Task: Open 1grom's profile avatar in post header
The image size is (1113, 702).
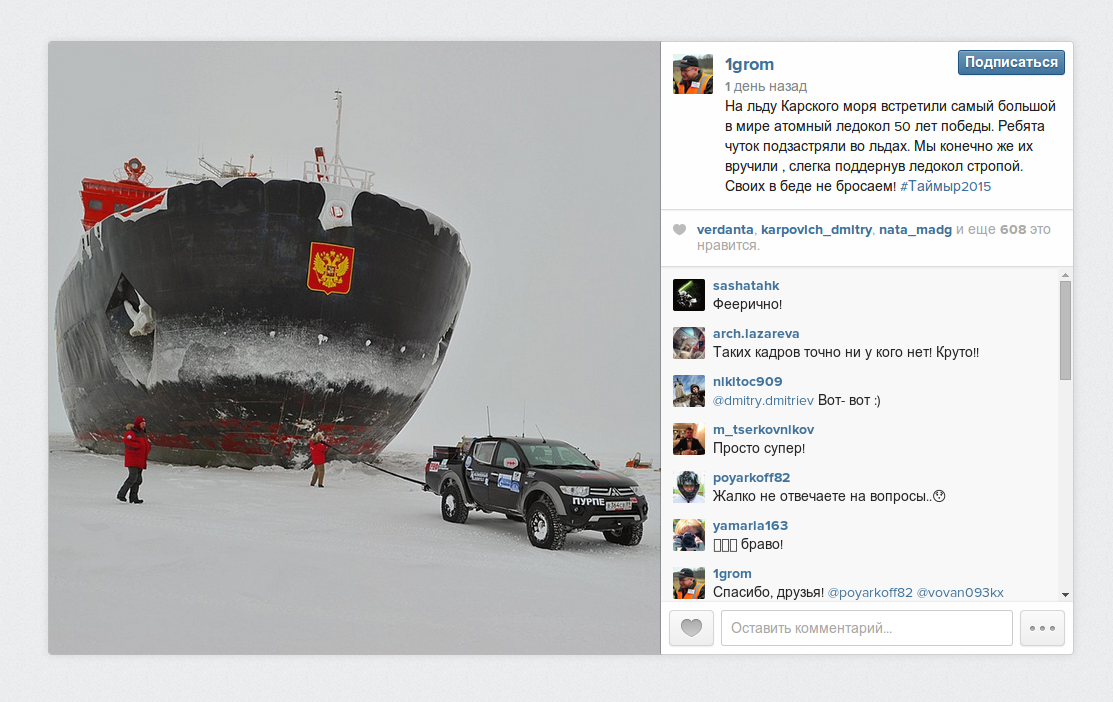Action: 693,74
